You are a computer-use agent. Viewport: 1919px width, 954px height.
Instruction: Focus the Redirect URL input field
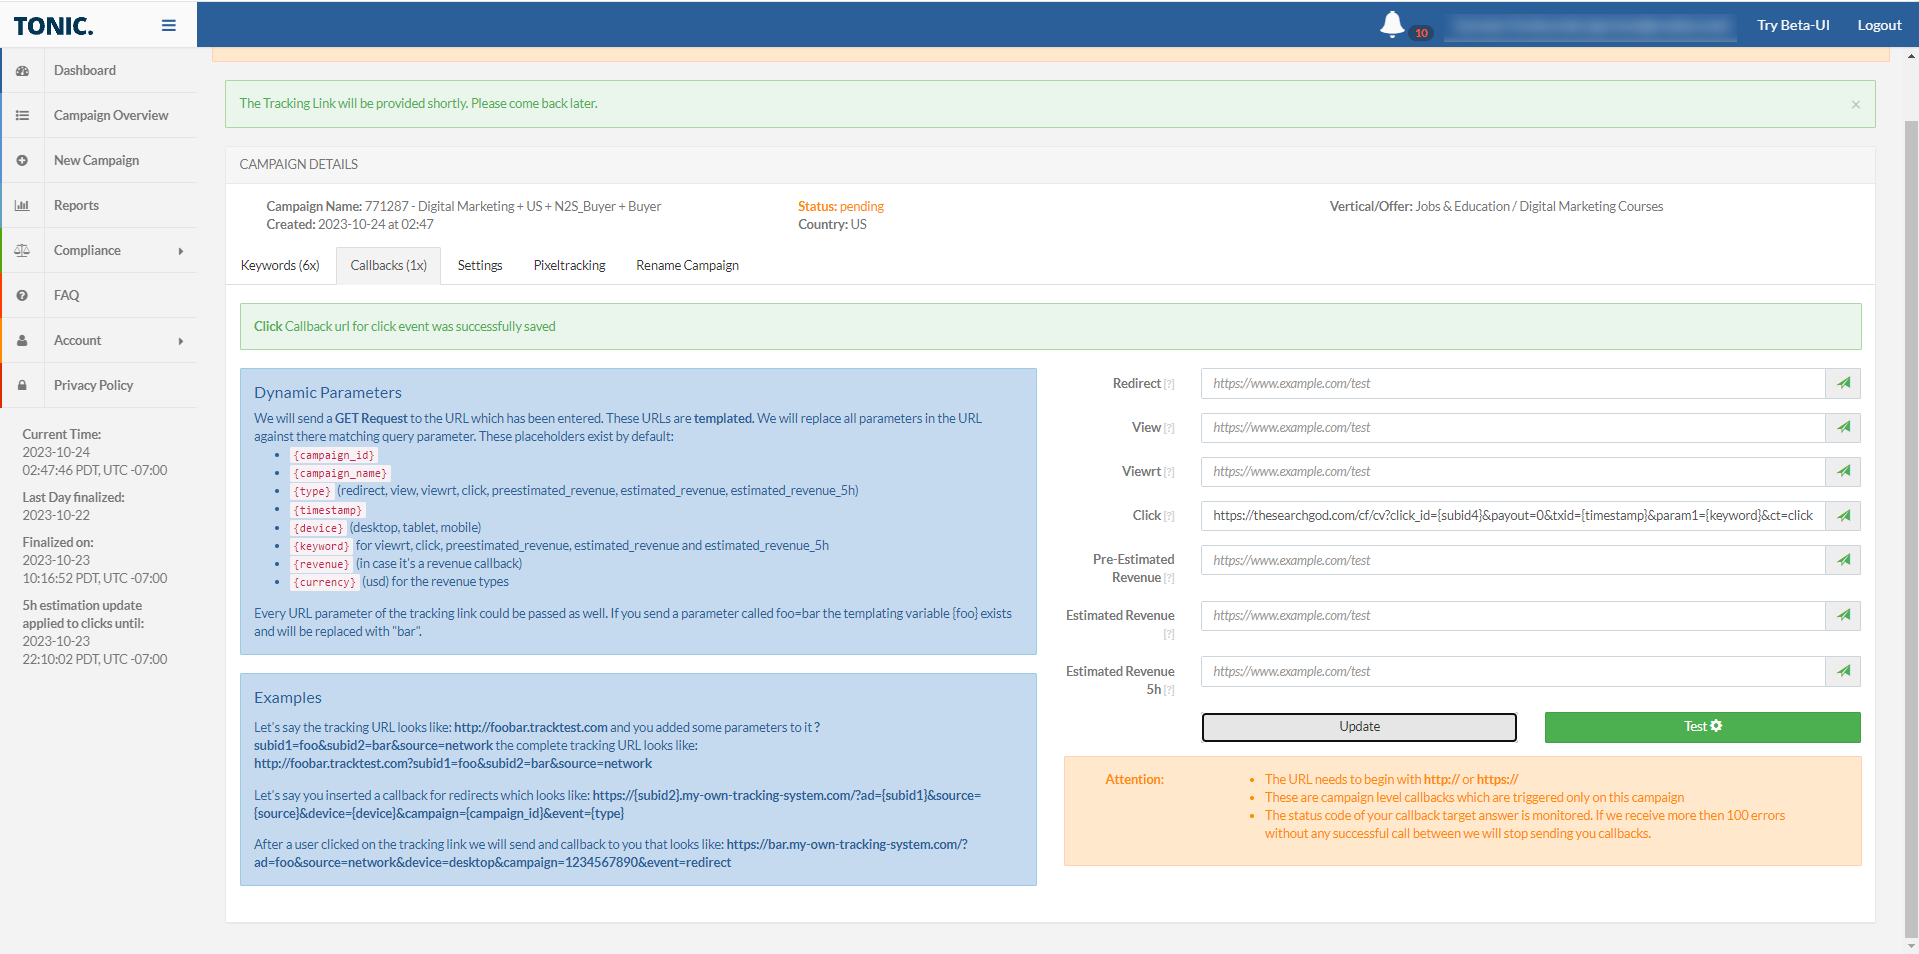pyautogui.click(x=1513, y=383)
